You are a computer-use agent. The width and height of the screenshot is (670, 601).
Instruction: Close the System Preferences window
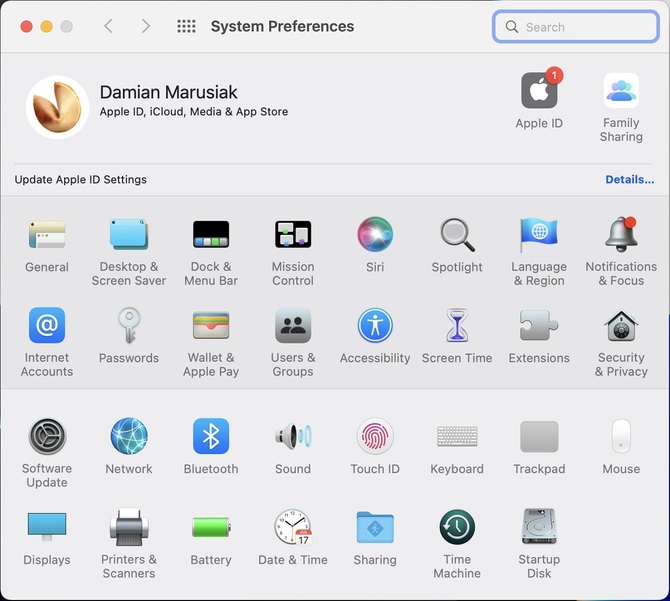(x=26, y=26)
